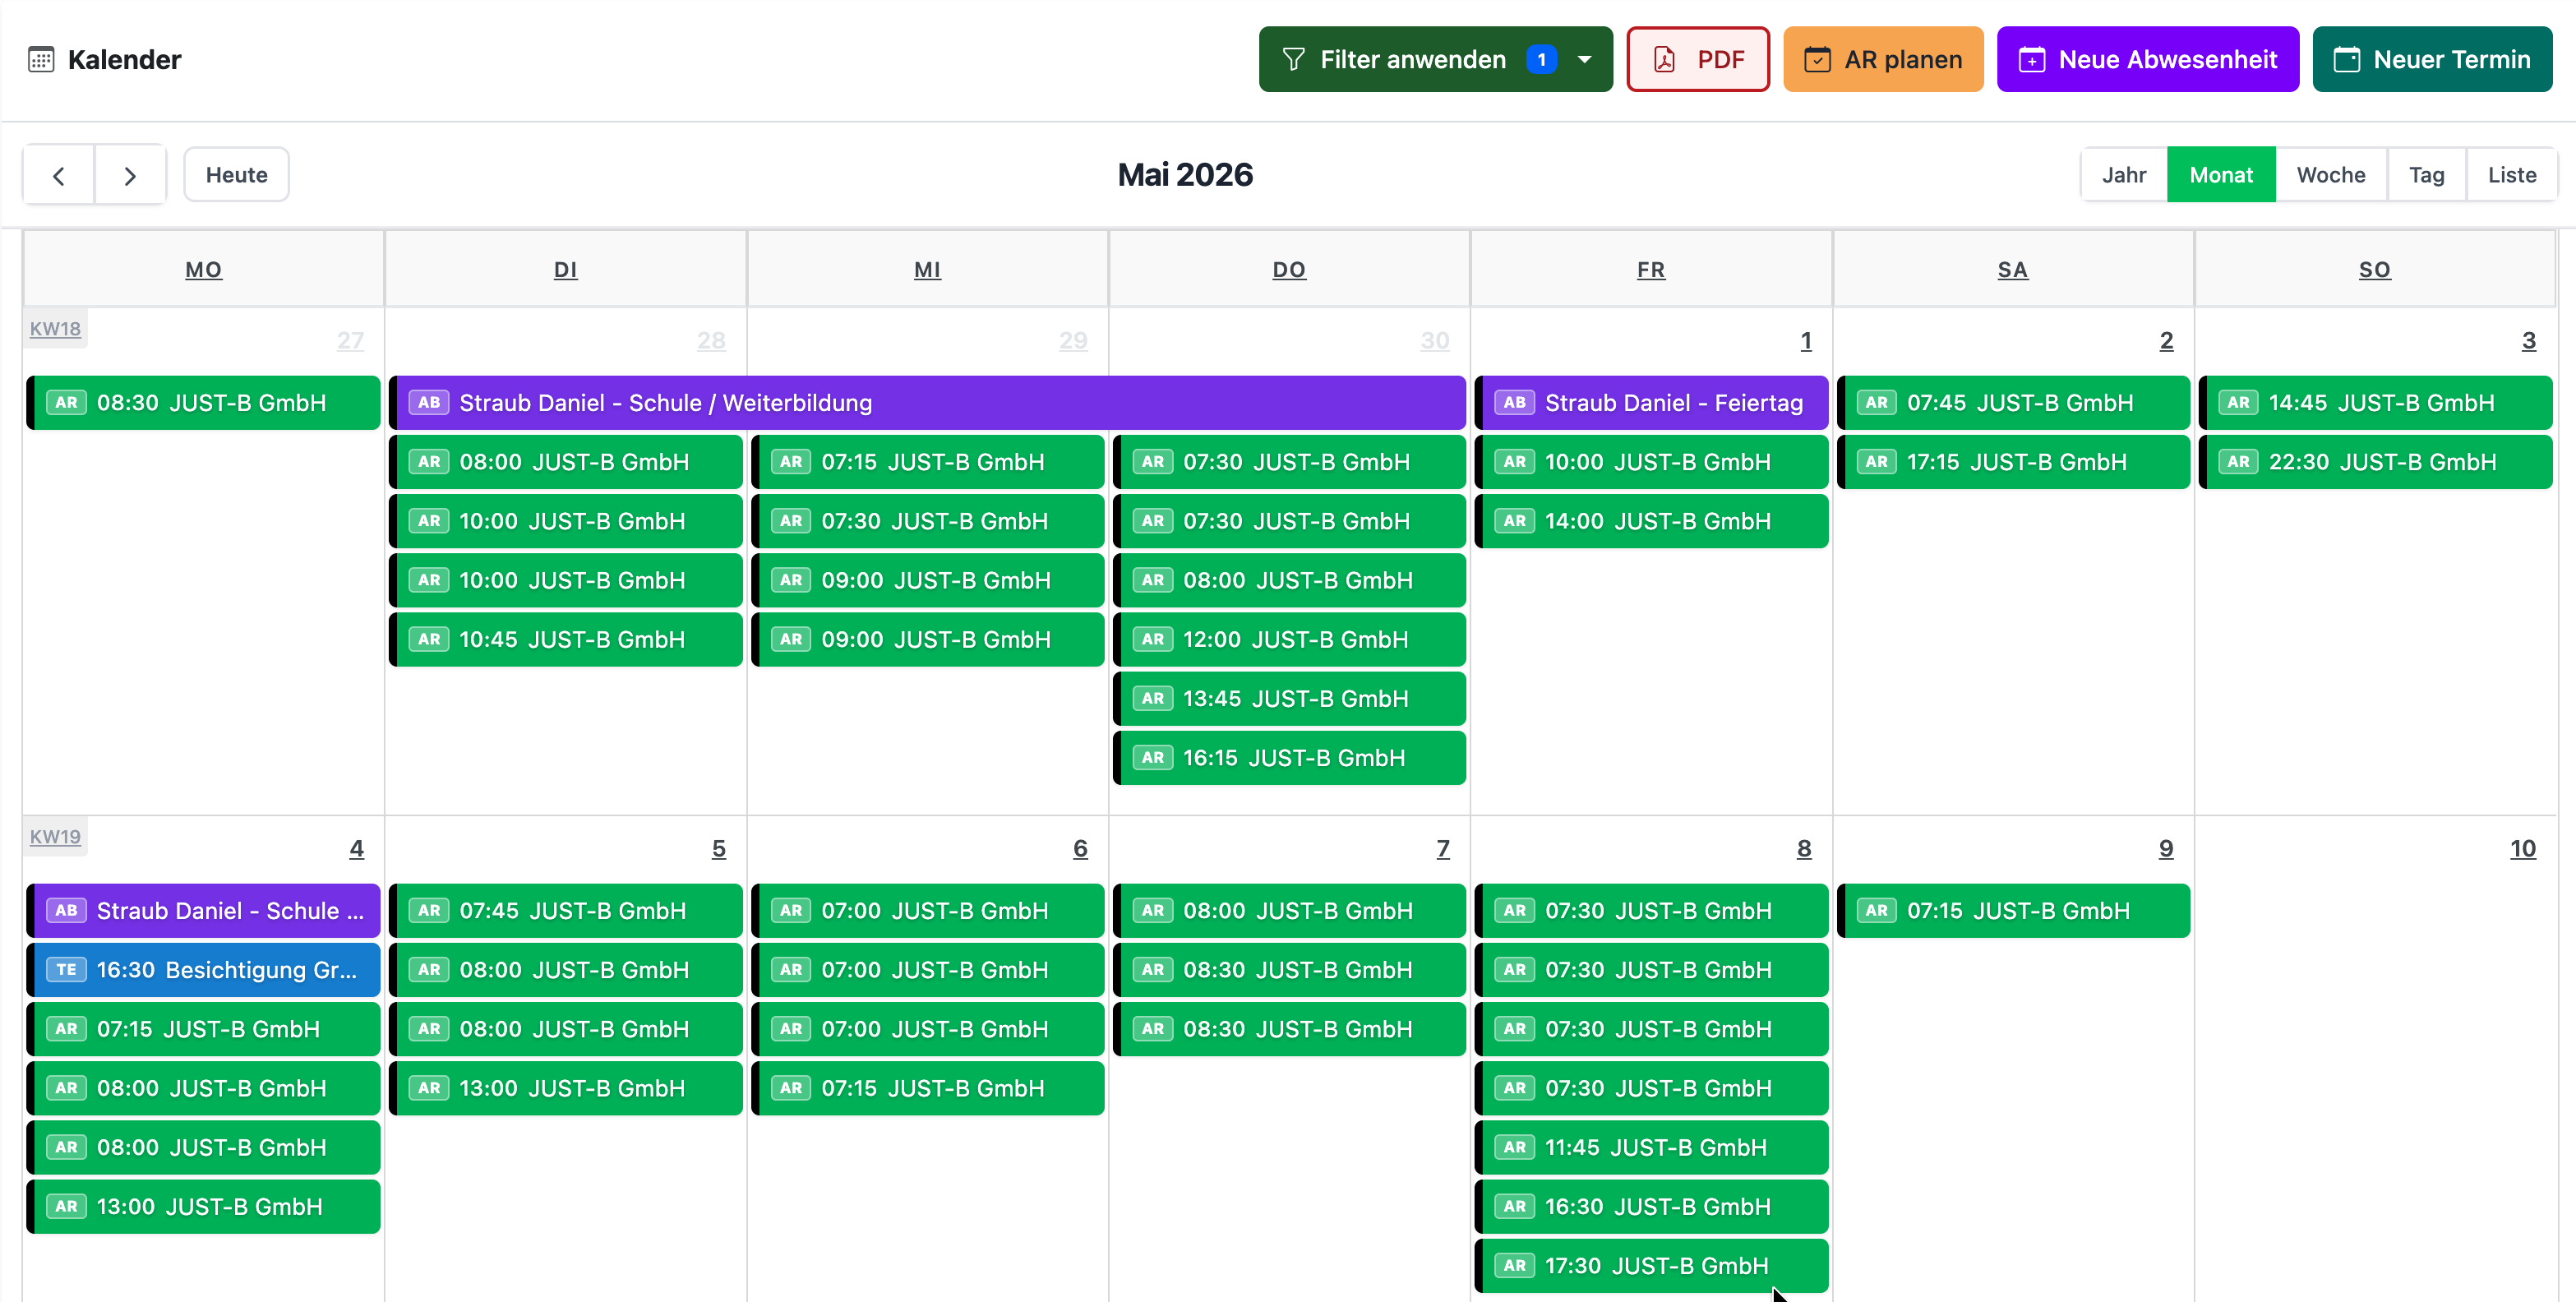Open the 11:45 JUST-B GmbH event

[1651, 1148]
